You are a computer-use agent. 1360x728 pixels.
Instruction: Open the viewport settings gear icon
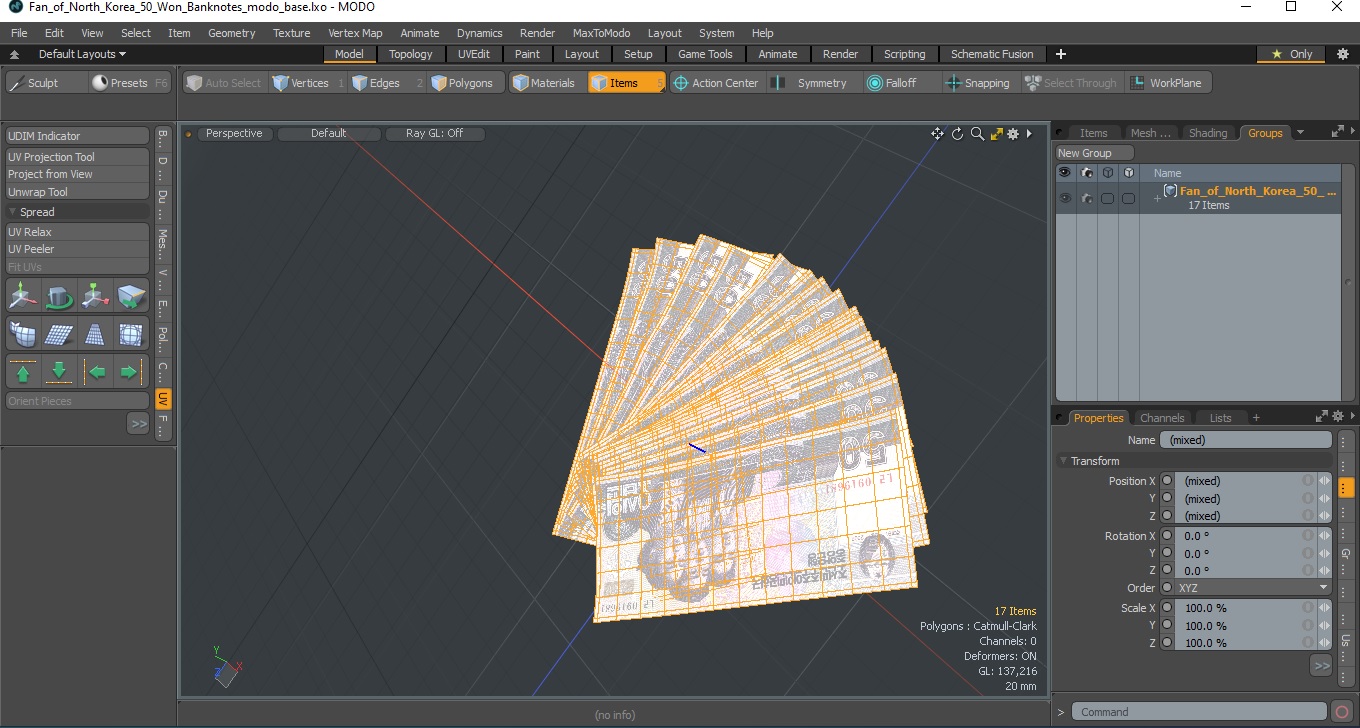(x=1013, y=134)
